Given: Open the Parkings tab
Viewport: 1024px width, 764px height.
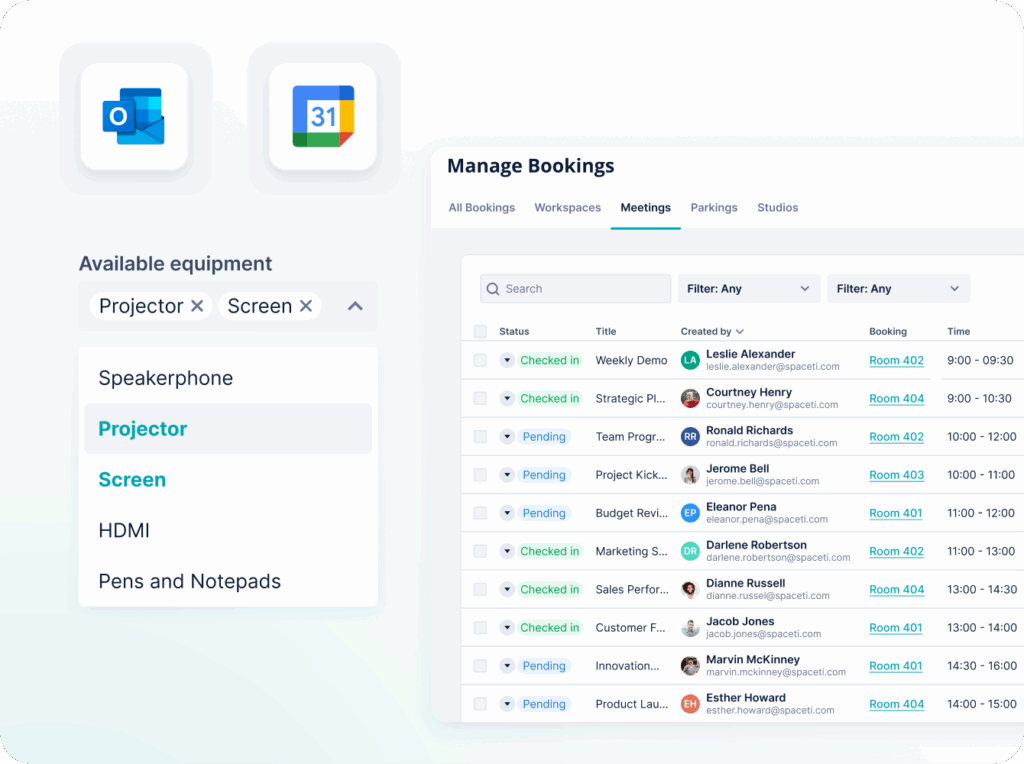Looking at the screenshot, I should (713, 208).
